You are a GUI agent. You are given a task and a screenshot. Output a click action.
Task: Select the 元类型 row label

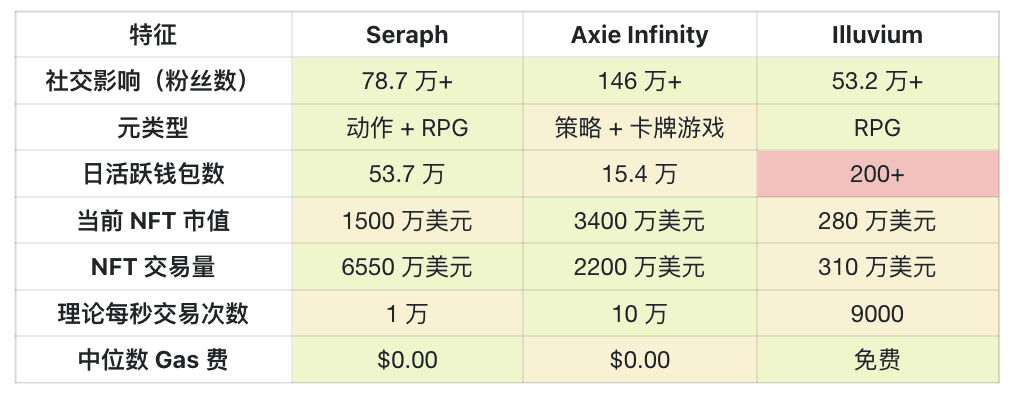153,128
